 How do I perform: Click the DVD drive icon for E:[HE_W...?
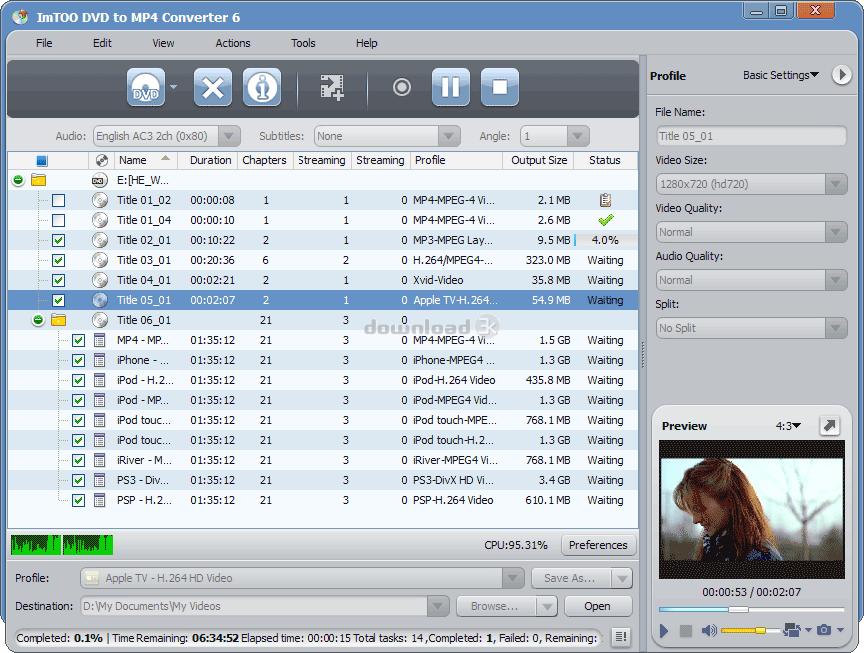[x=98, y=180]
